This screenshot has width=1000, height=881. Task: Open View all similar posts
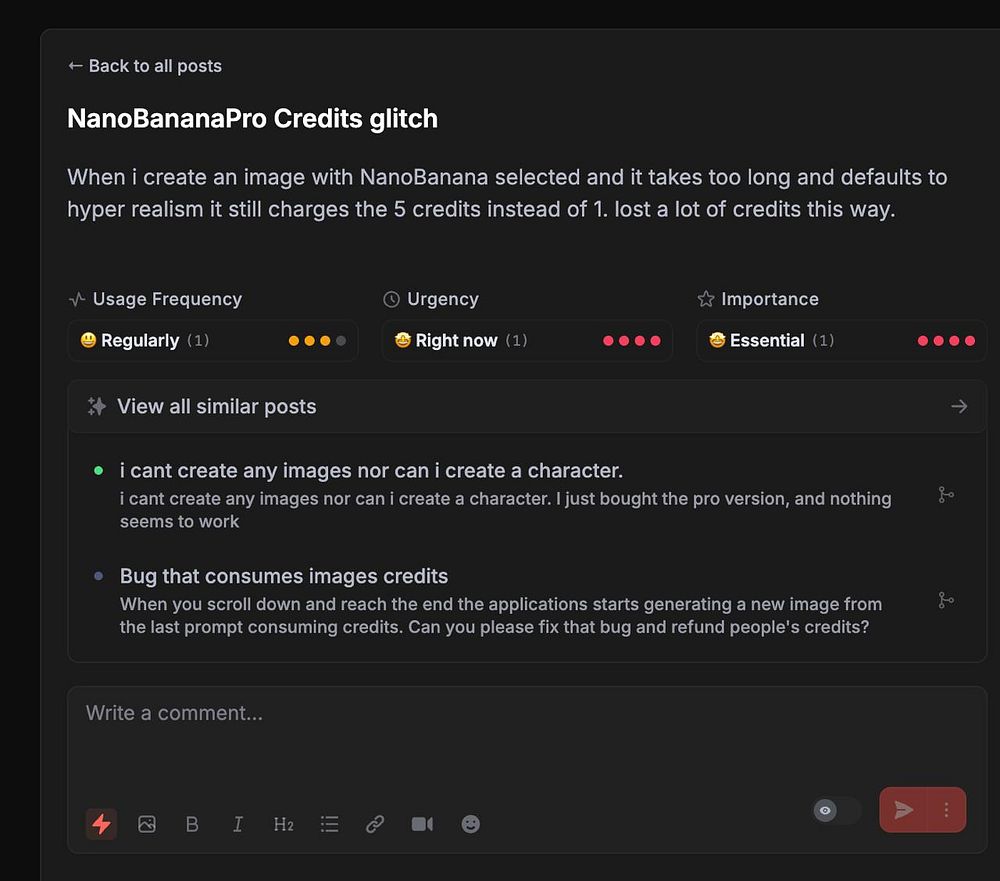point(527,406)
